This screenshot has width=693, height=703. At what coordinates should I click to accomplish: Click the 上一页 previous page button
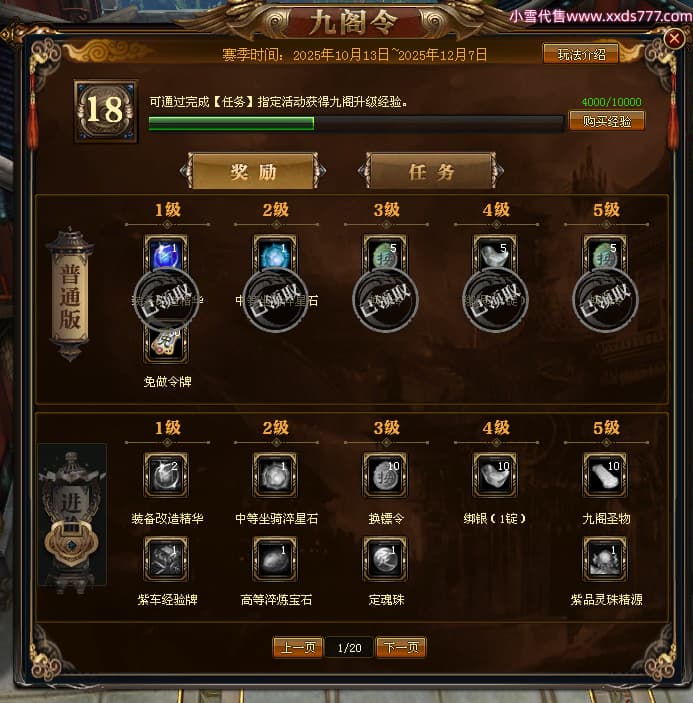pyautogui.click(x=298, y=647)
